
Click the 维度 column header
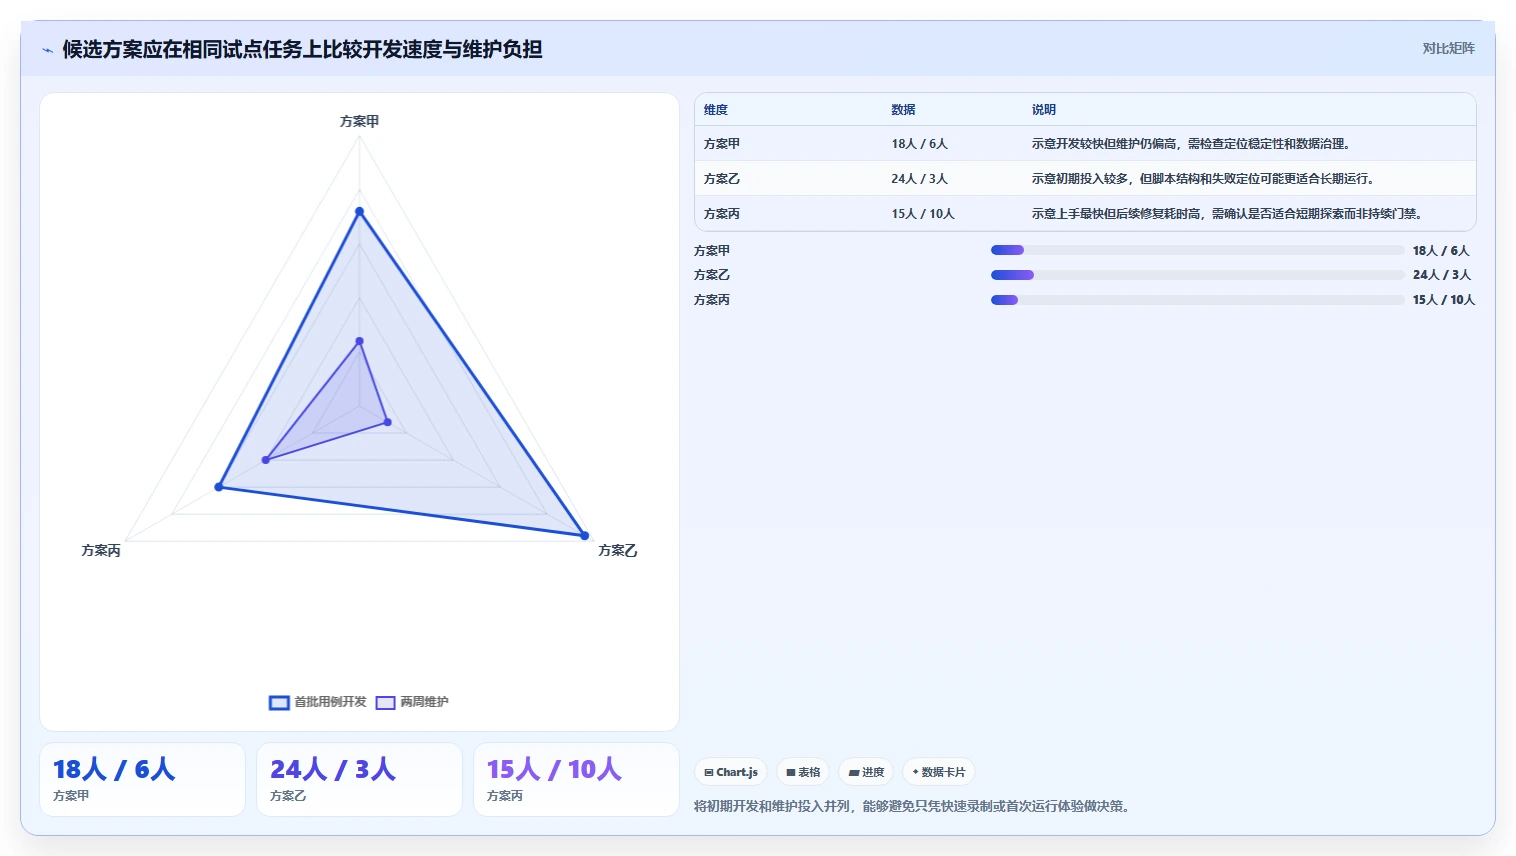(716, 110)
